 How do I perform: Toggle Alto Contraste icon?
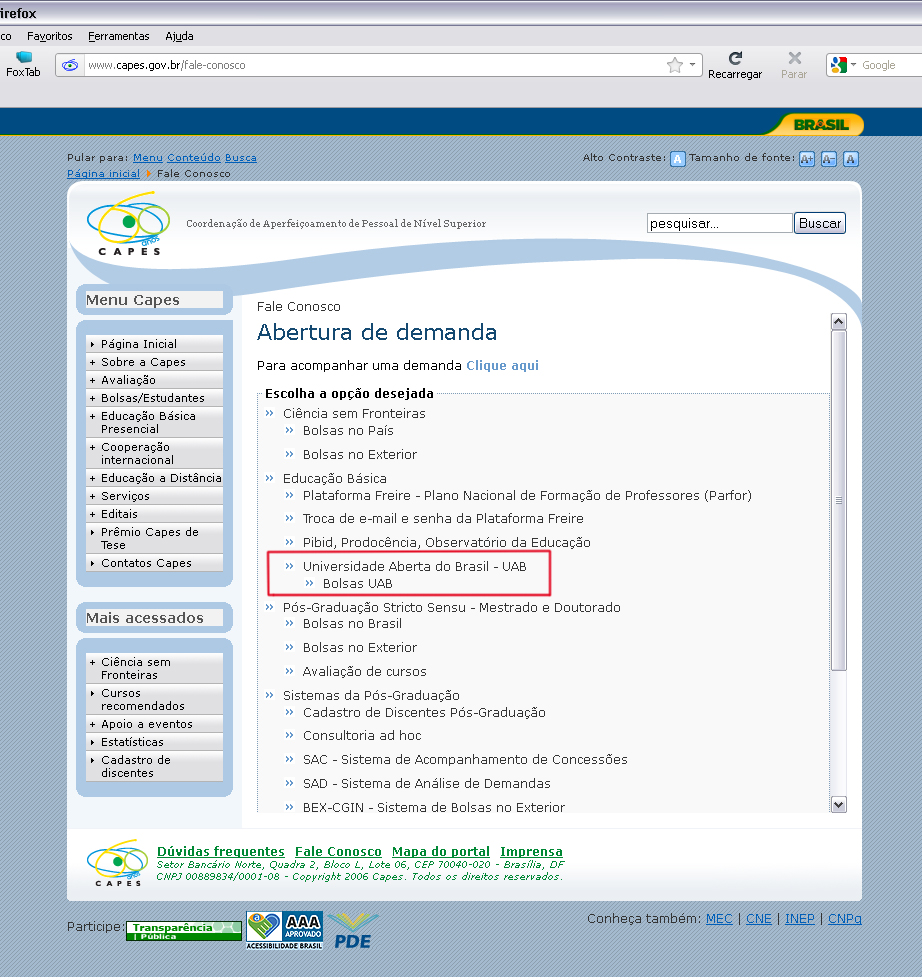point(677,159)
